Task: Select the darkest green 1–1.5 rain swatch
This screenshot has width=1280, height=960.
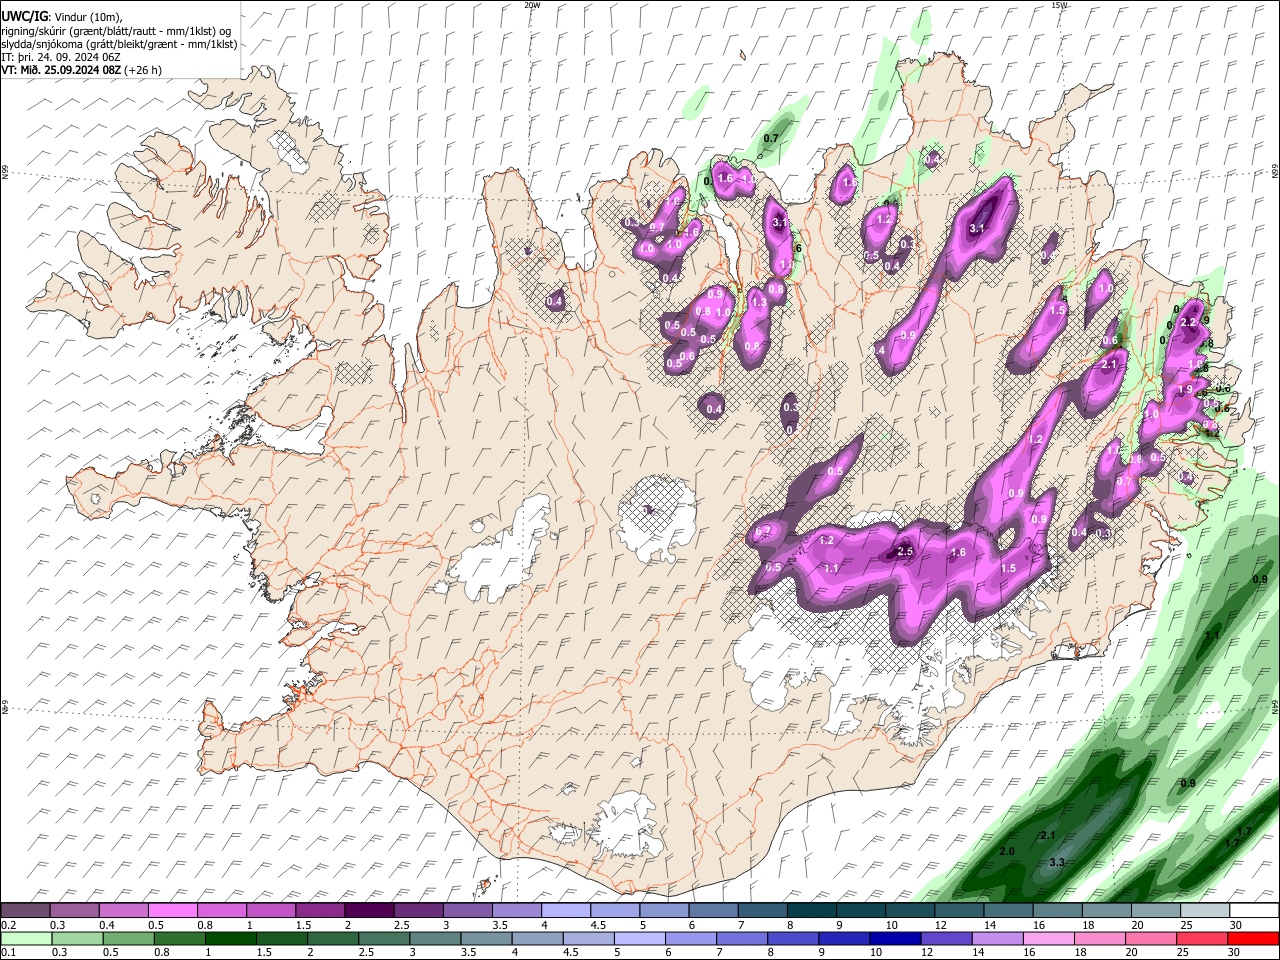Action: tap(230, 938)
